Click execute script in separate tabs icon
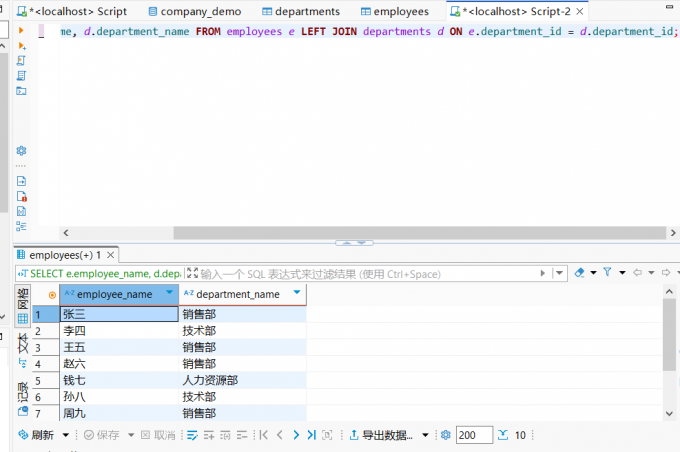Image resolution: width=680 pixels, height=452 pixels. (21, 76)
